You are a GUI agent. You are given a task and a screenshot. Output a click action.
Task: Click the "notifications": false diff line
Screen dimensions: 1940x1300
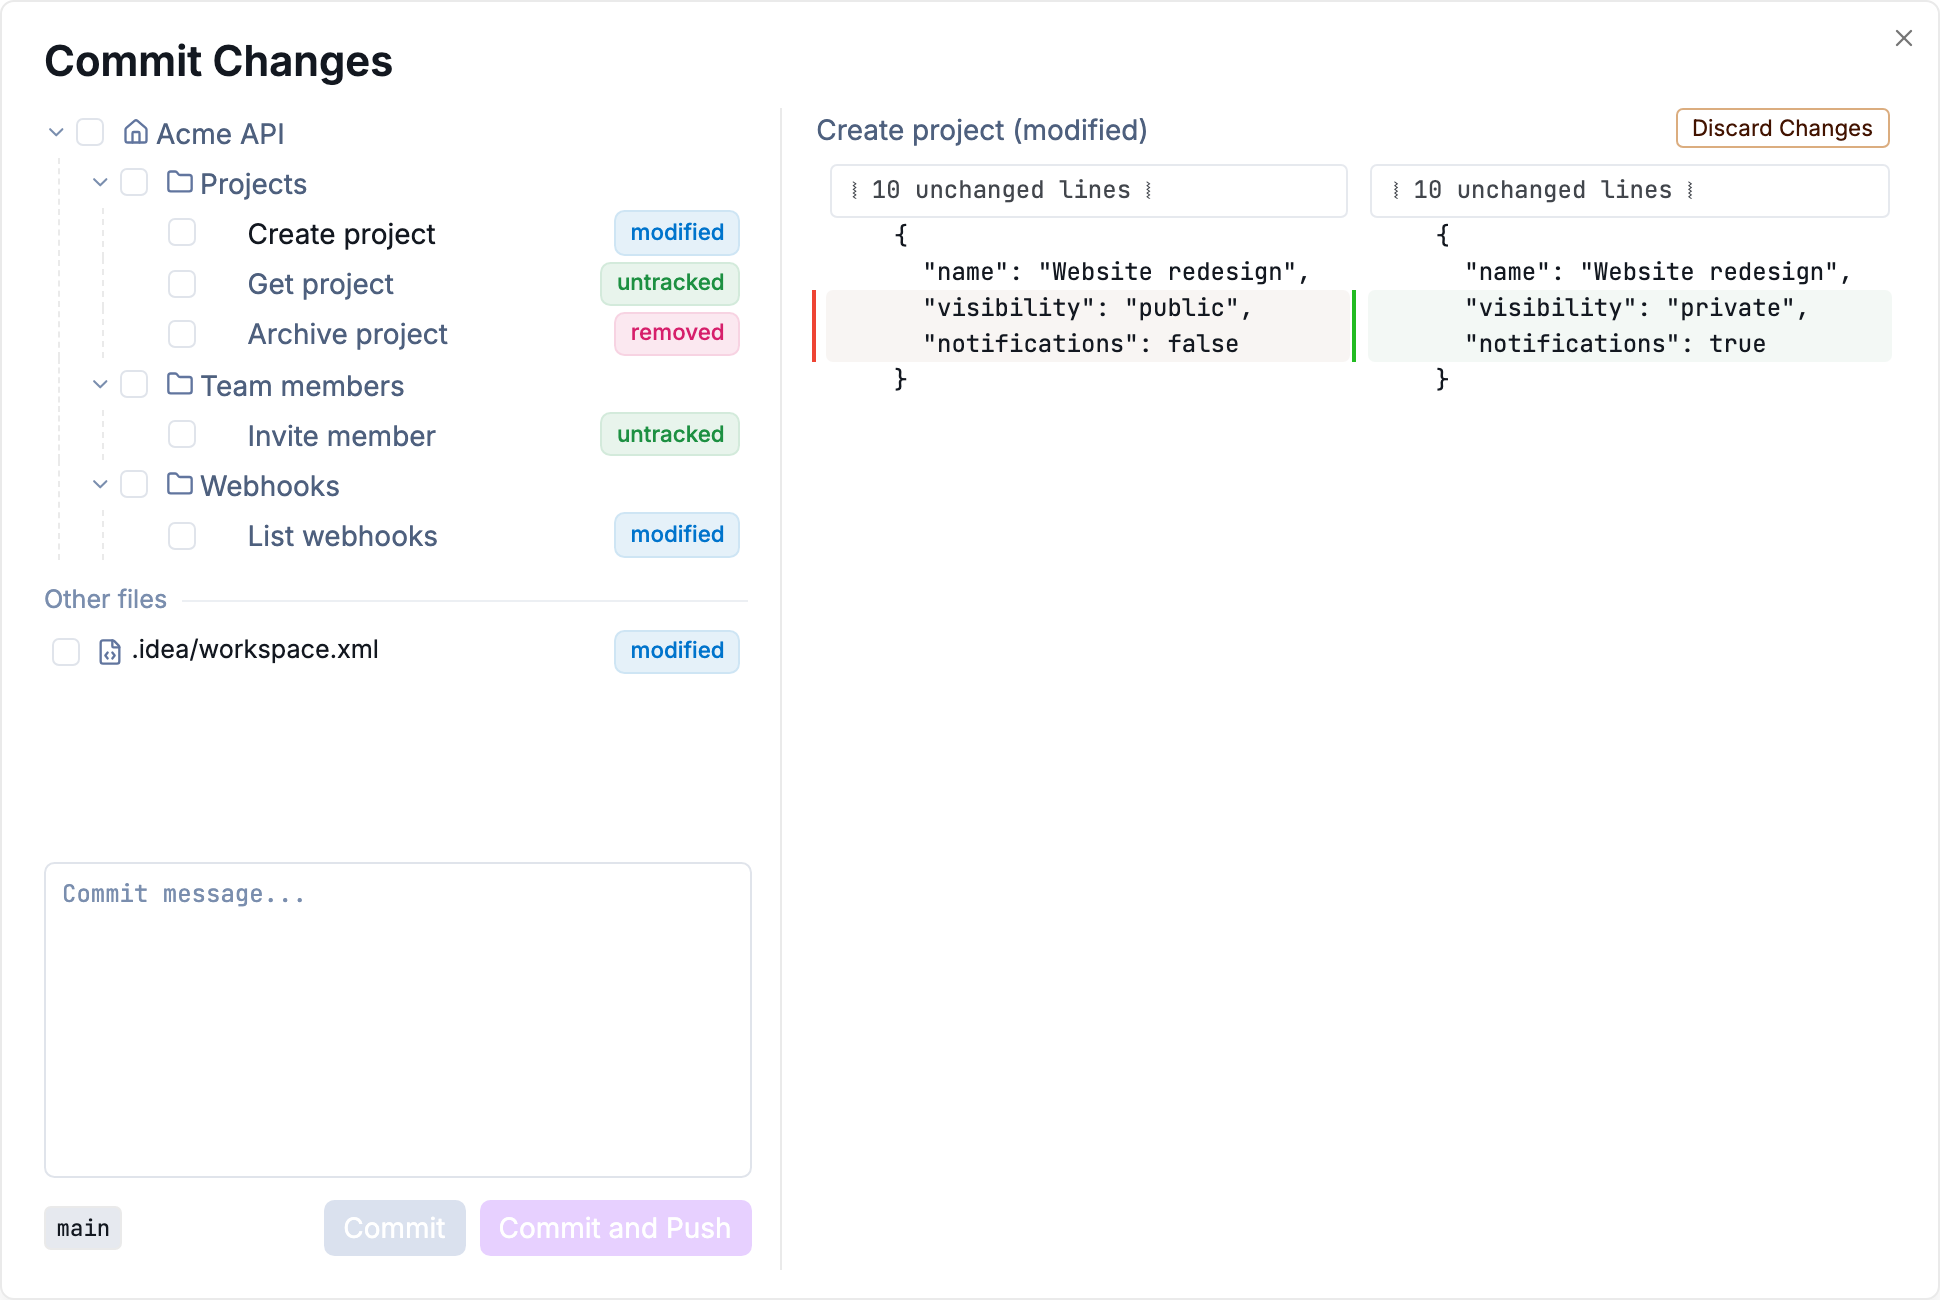[1089, 344]
